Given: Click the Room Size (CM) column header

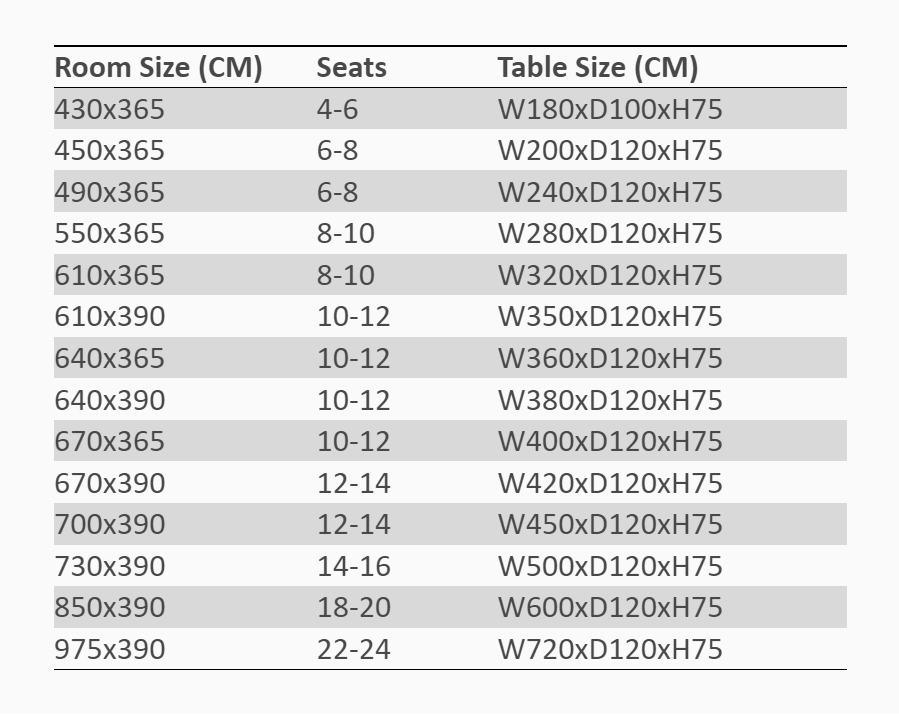Looking at the screenshot, I should pos(158,68).
